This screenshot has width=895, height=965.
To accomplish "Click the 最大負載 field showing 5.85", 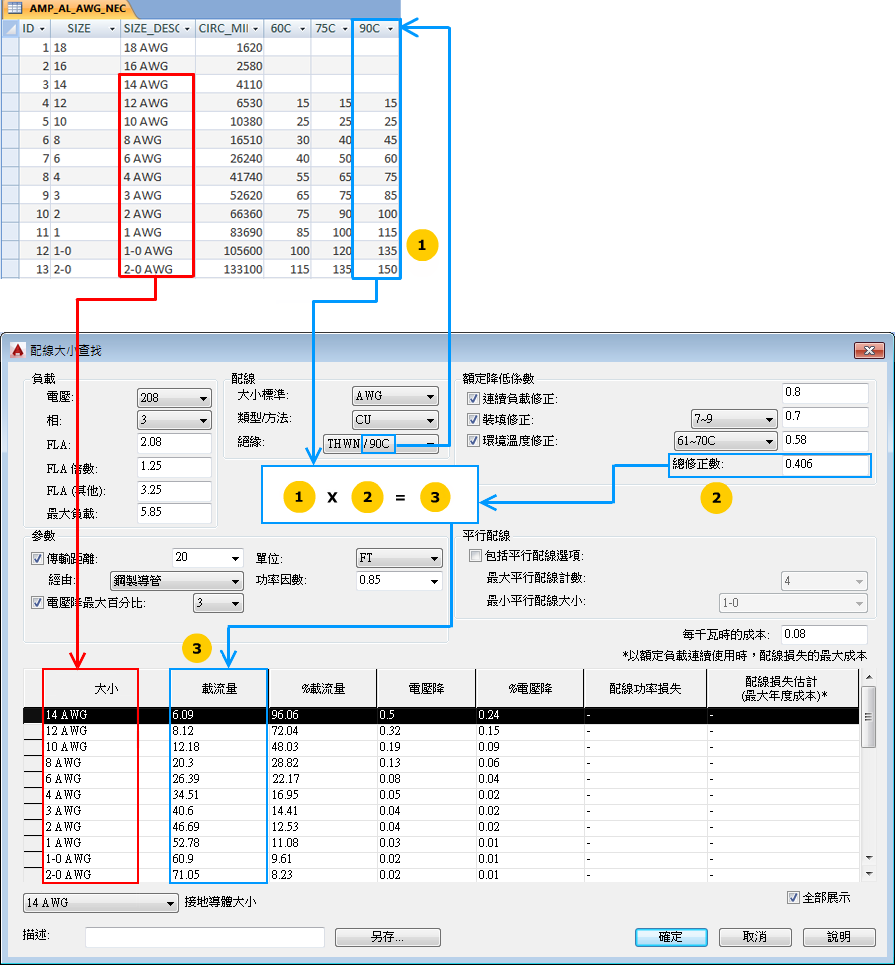I will (x=174, y=513).
